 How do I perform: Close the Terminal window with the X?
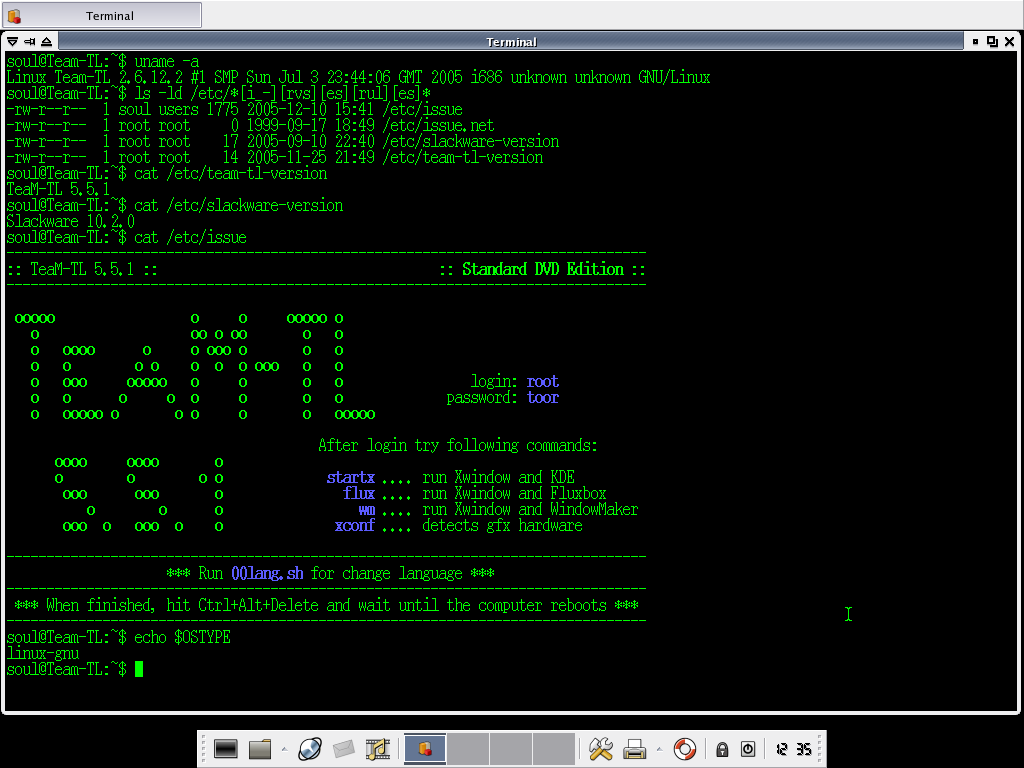coord(1009,42)
